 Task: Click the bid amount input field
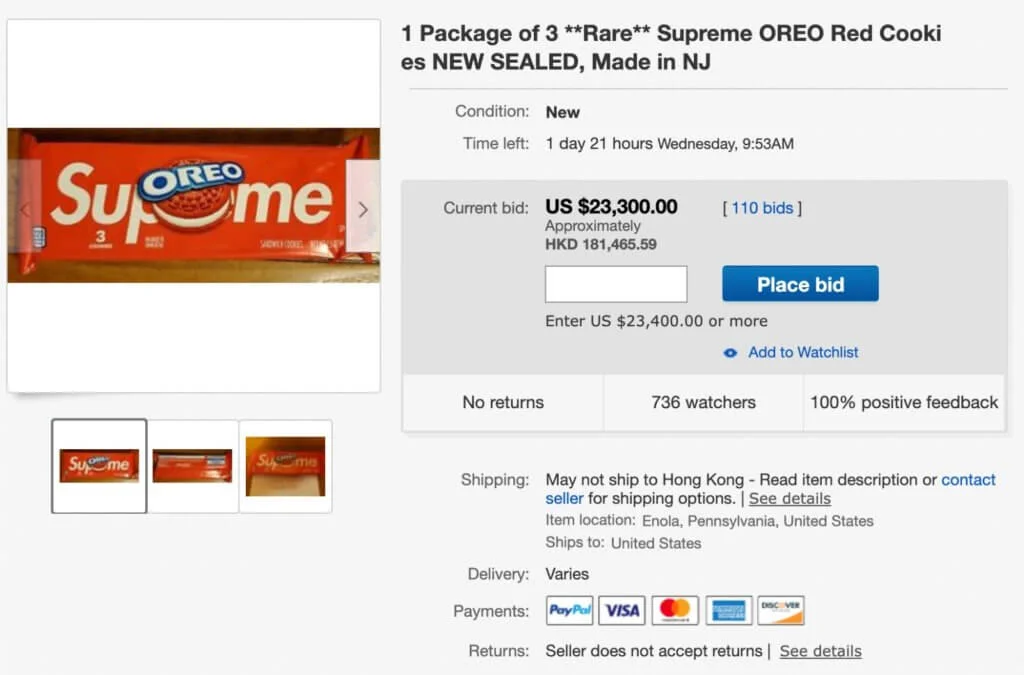click(616, 284)
